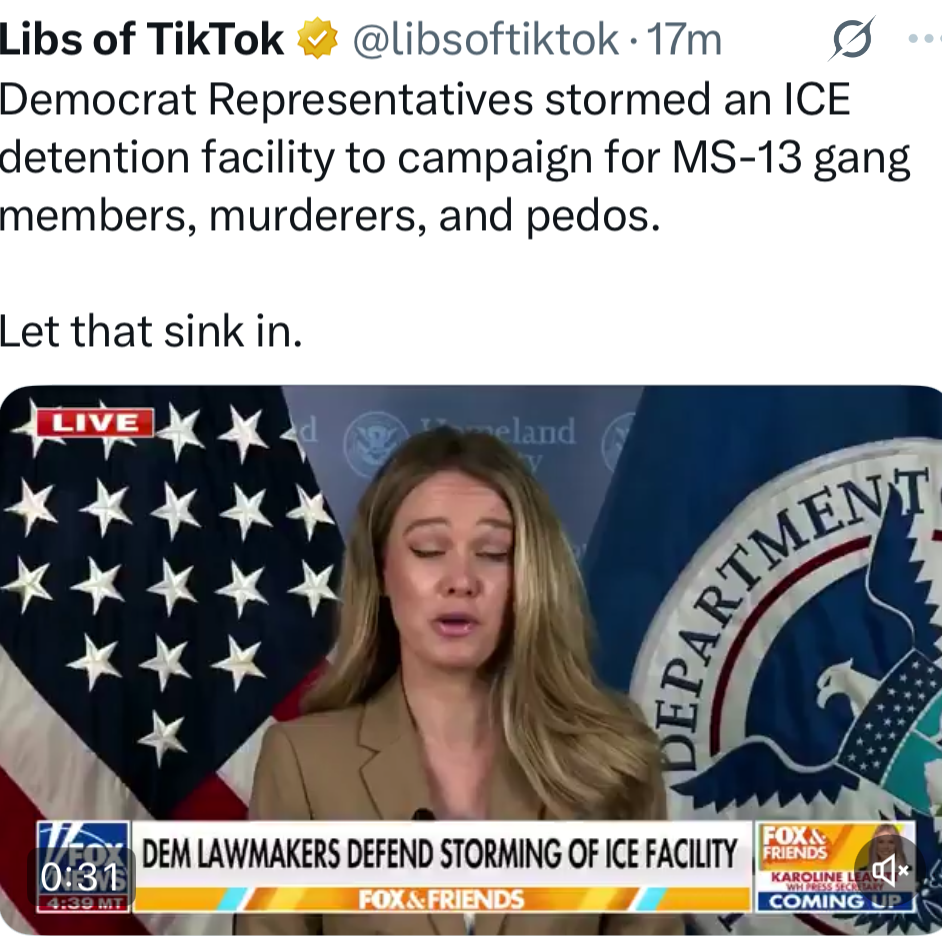
Task: Click the tweet text about ICE facility
Action: click(455, 157)
